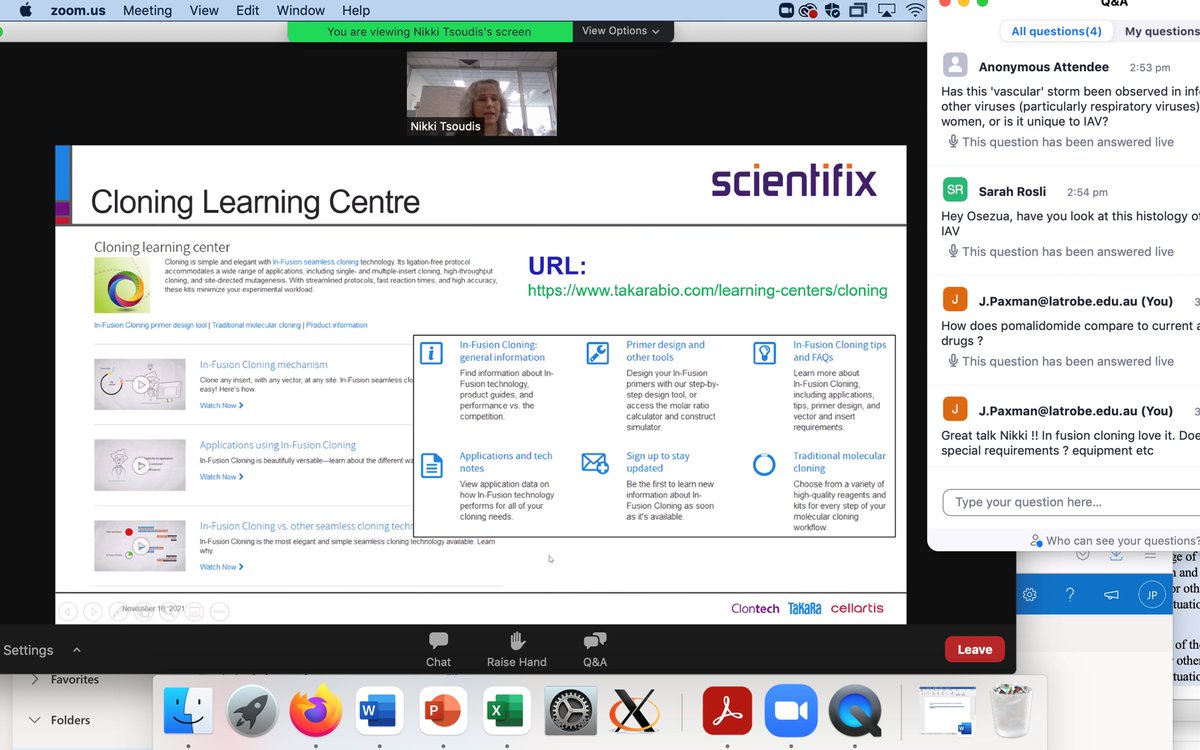Click the Creative Cloud menu bar icon
The image size is (1200, 750).
click(x=809, y=11)
